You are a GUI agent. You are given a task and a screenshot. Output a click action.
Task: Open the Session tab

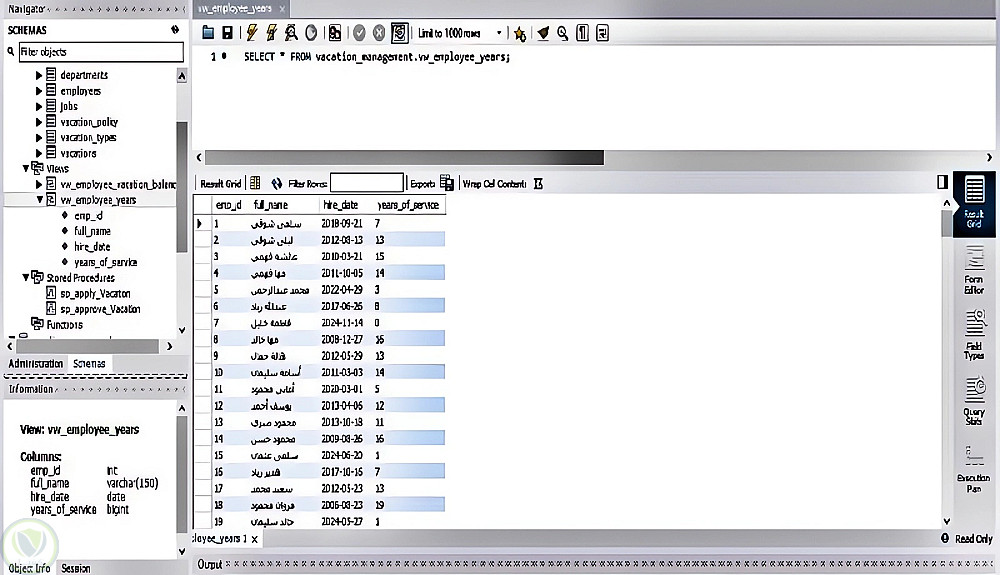pos(75,568)
